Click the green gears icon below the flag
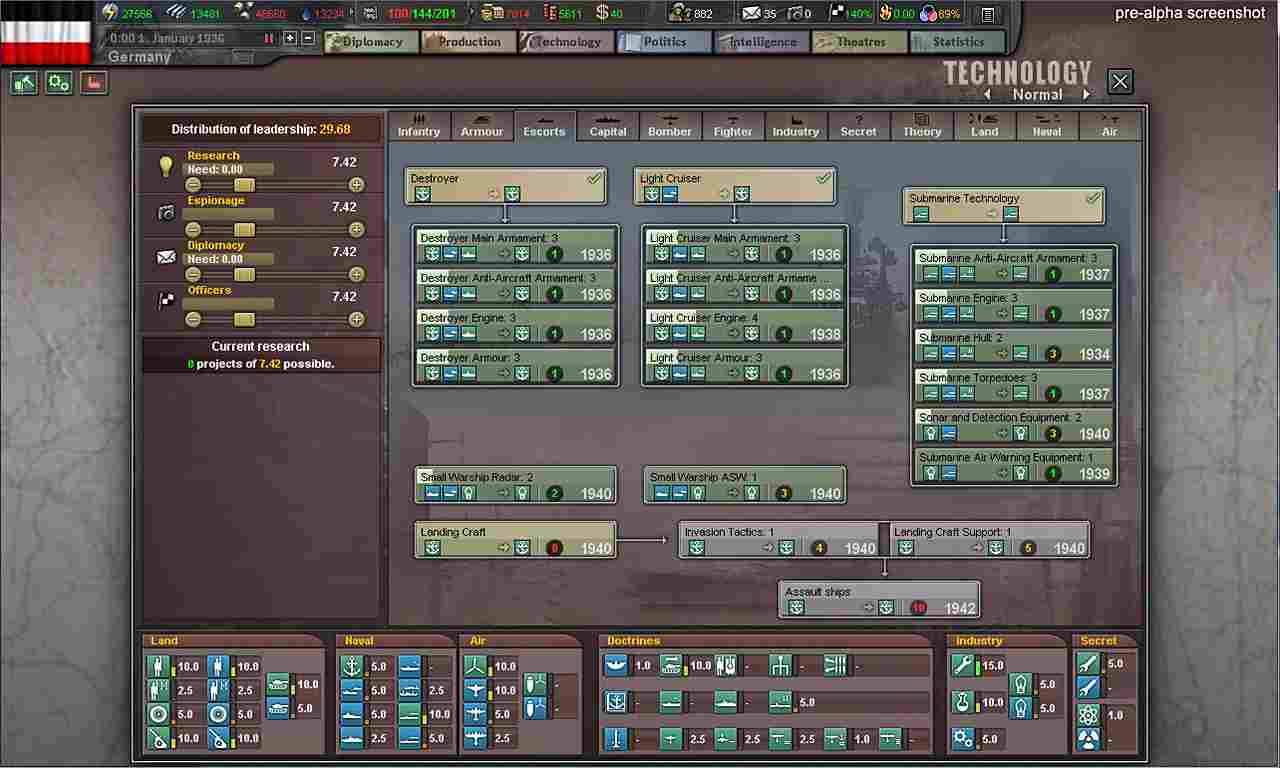 [59, 83]
